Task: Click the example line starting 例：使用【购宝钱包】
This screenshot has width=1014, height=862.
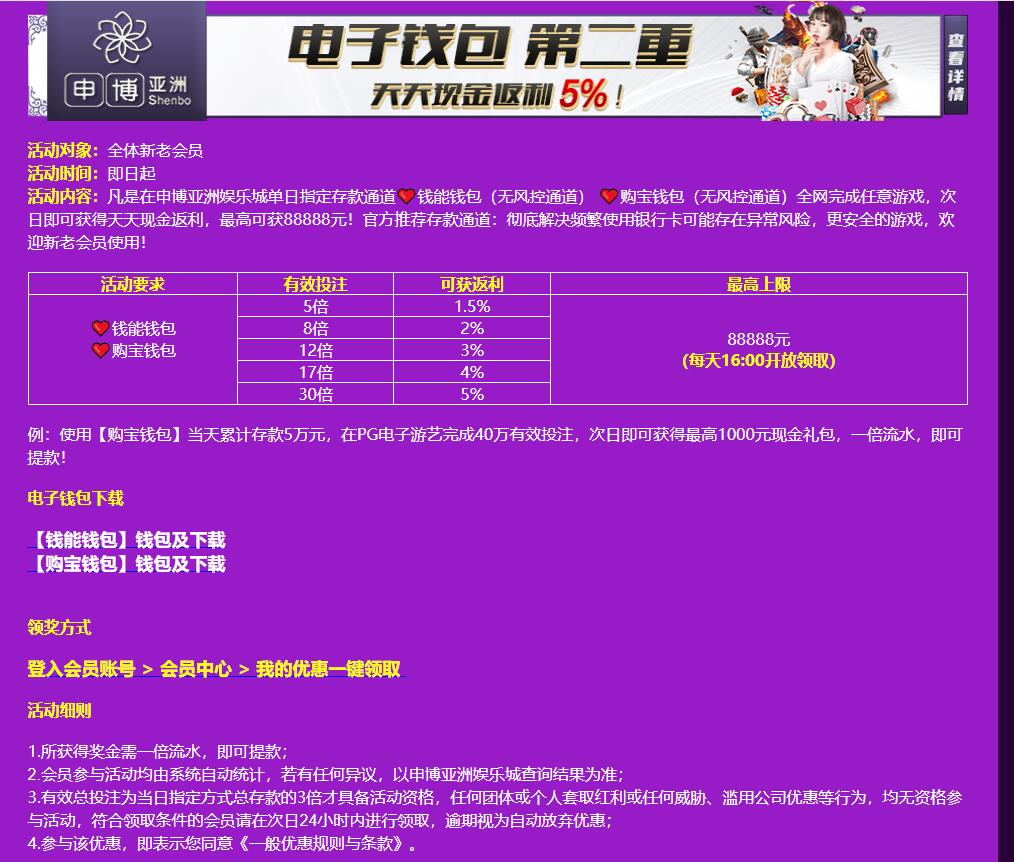Action: click(x=495, y=446)
